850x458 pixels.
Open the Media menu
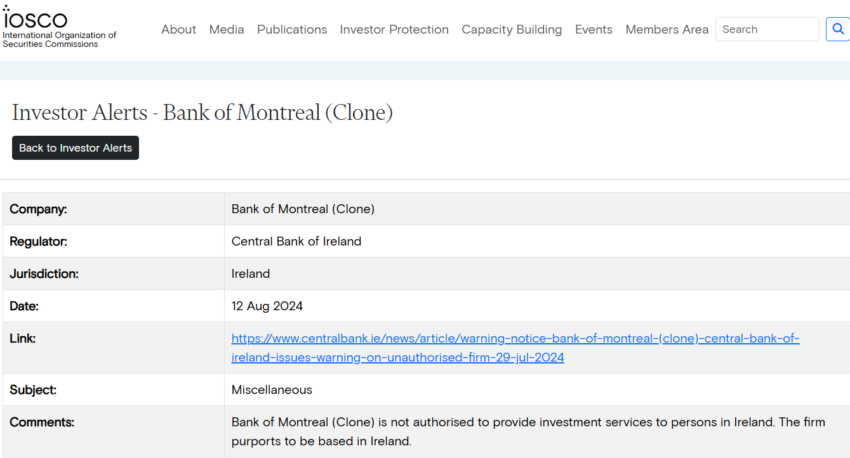227,29
